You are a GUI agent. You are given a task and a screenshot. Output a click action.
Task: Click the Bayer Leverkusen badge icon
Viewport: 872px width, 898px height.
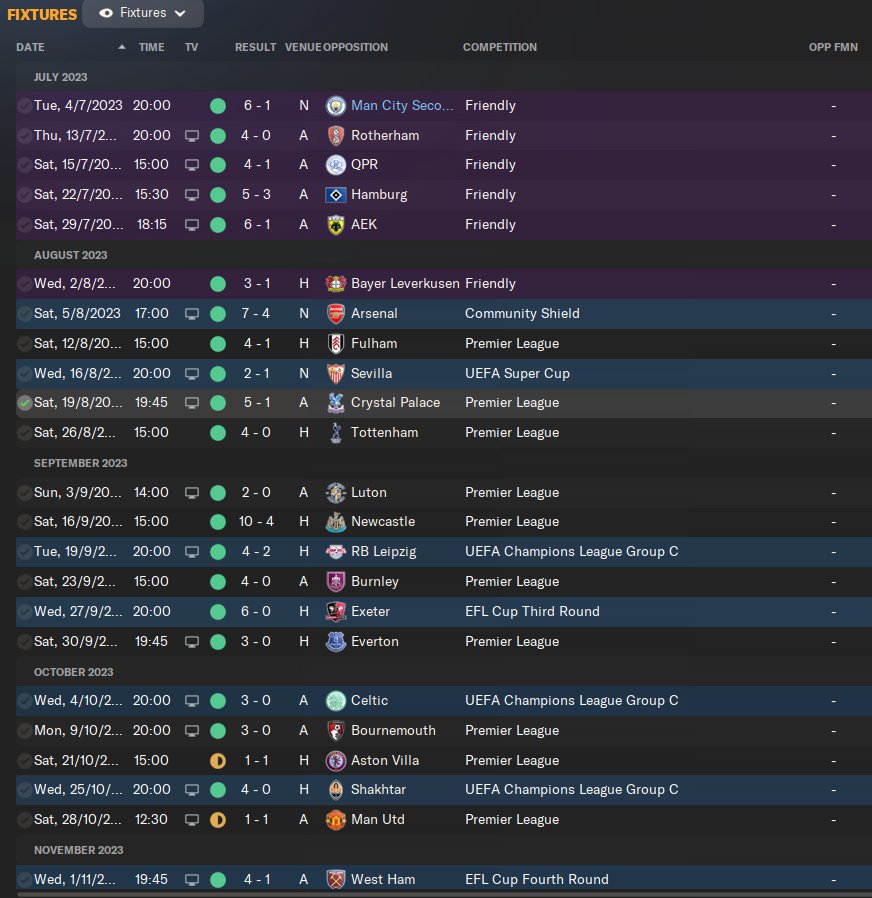pyautogui.click(x=336, y=284)
